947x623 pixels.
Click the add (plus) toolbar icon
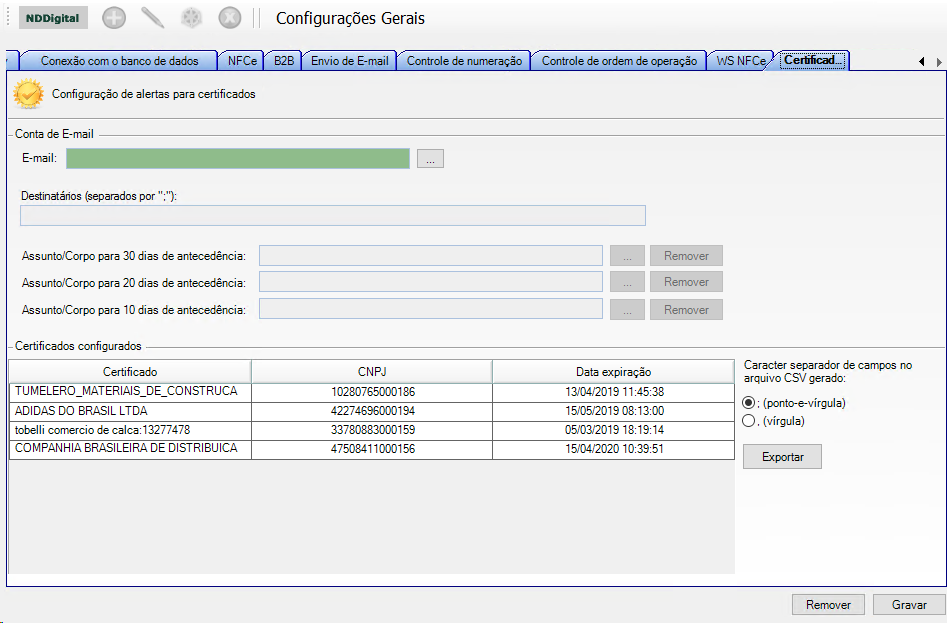114,18
